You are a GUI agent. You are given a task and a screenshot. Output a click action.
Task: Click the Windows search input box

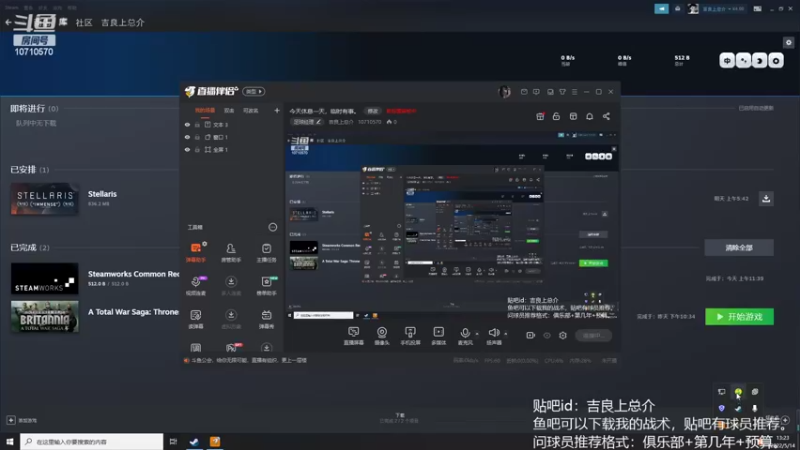[x=92, y=441]
